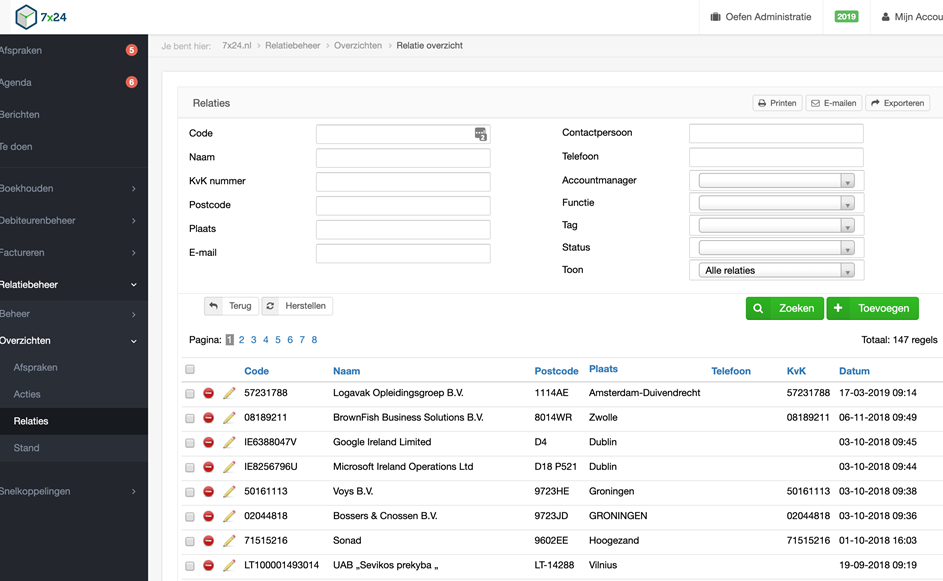Click the pencil edit icon for Google Ireland Limited

coord(229,442)
